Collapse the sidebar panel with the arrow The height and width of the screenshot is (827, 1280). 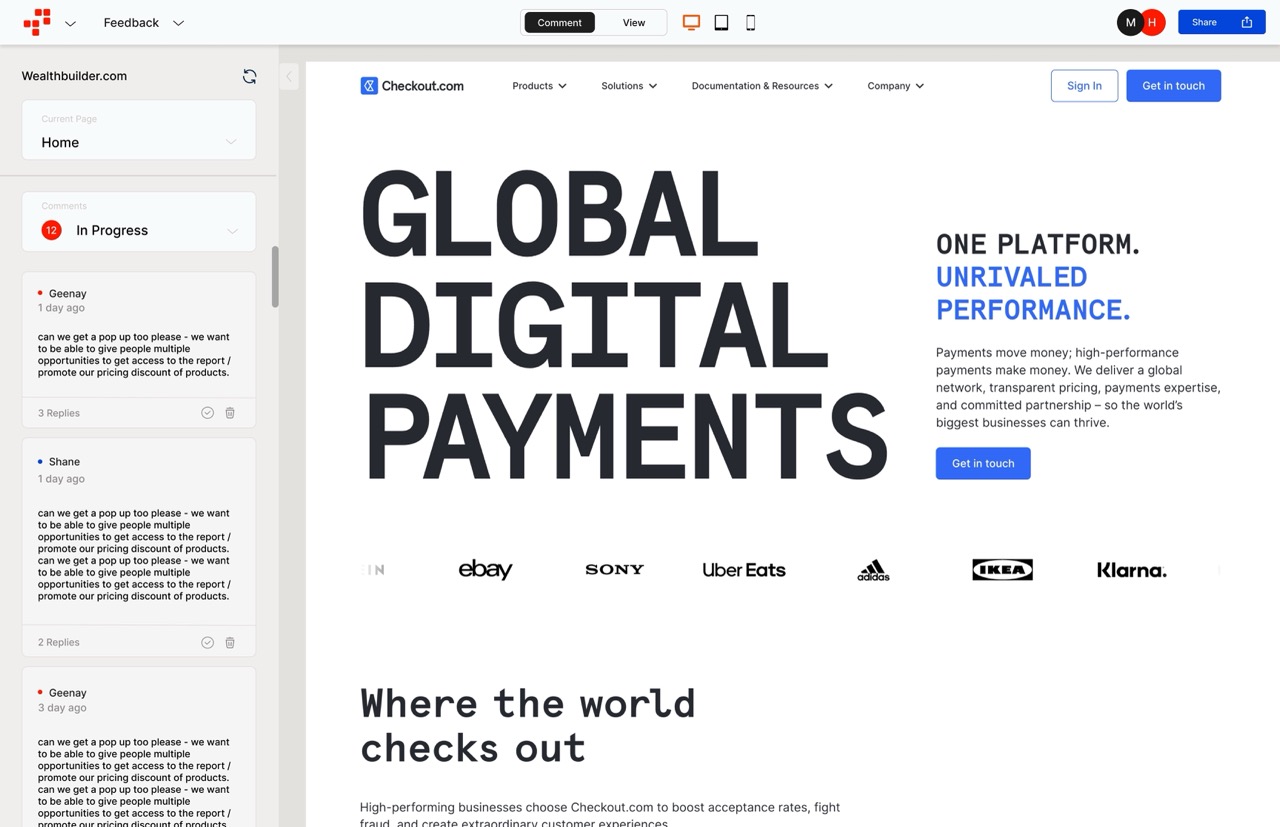click(289, 76)
